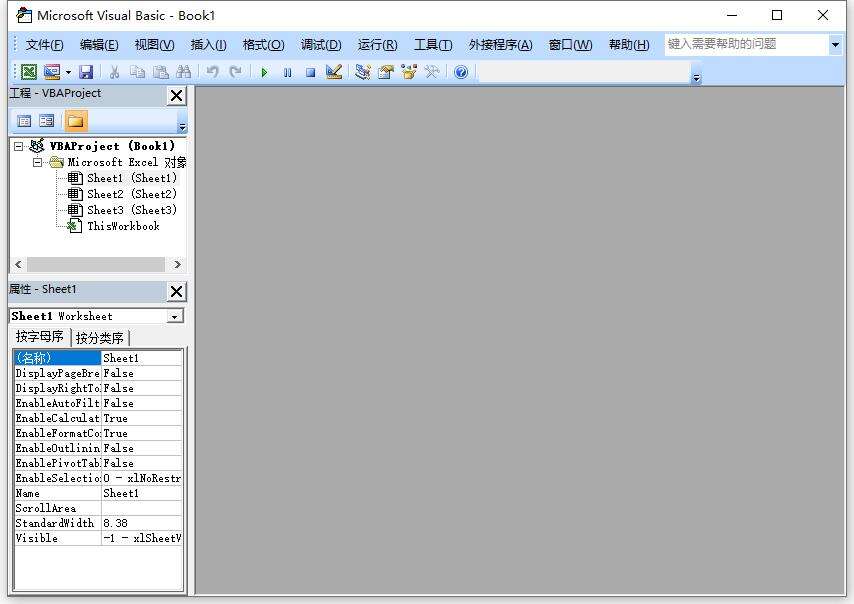Select Sheet2 (Sheet2) in the project tree
This screenshot has width=854, height=604.
tap(132, 194)
